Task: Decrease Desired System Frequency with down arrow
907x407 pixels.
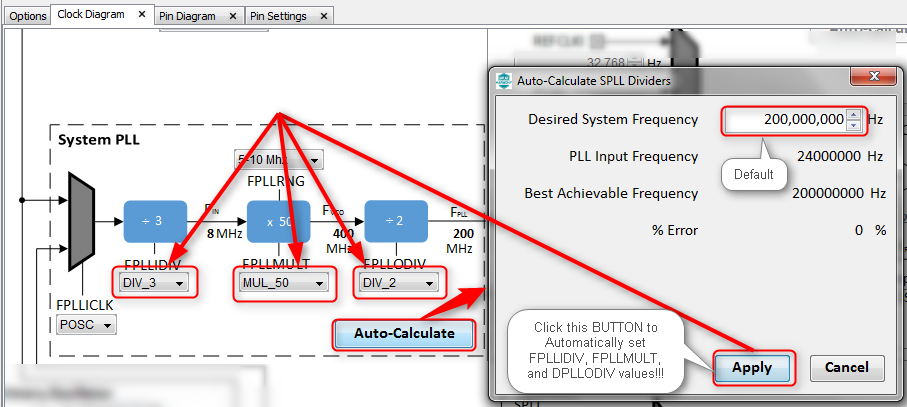Action: 853,125
